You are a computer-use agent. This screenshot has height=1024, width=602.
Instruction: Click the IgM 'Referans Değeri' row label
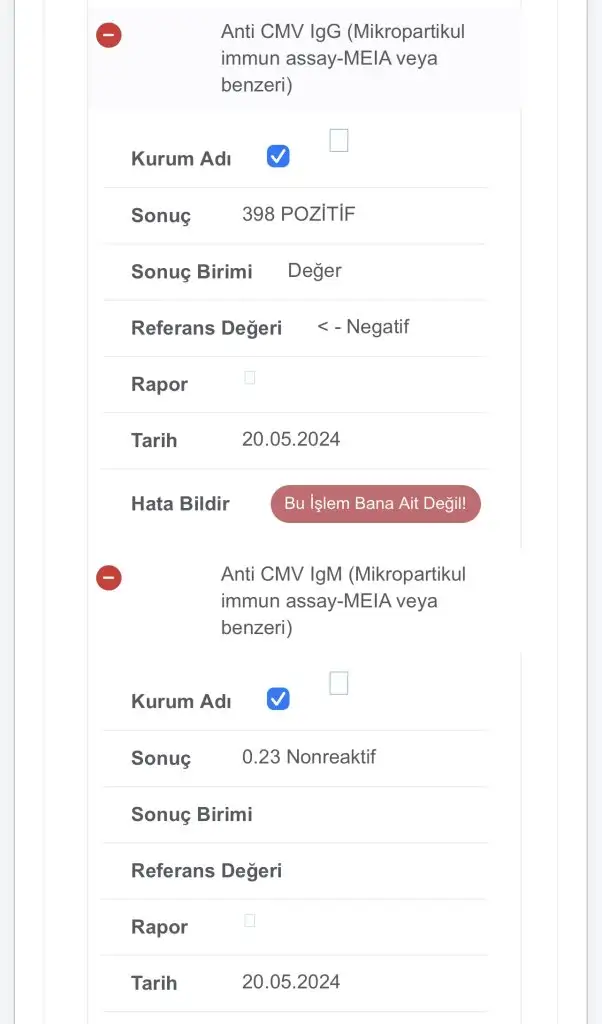(x=206, y=871)
